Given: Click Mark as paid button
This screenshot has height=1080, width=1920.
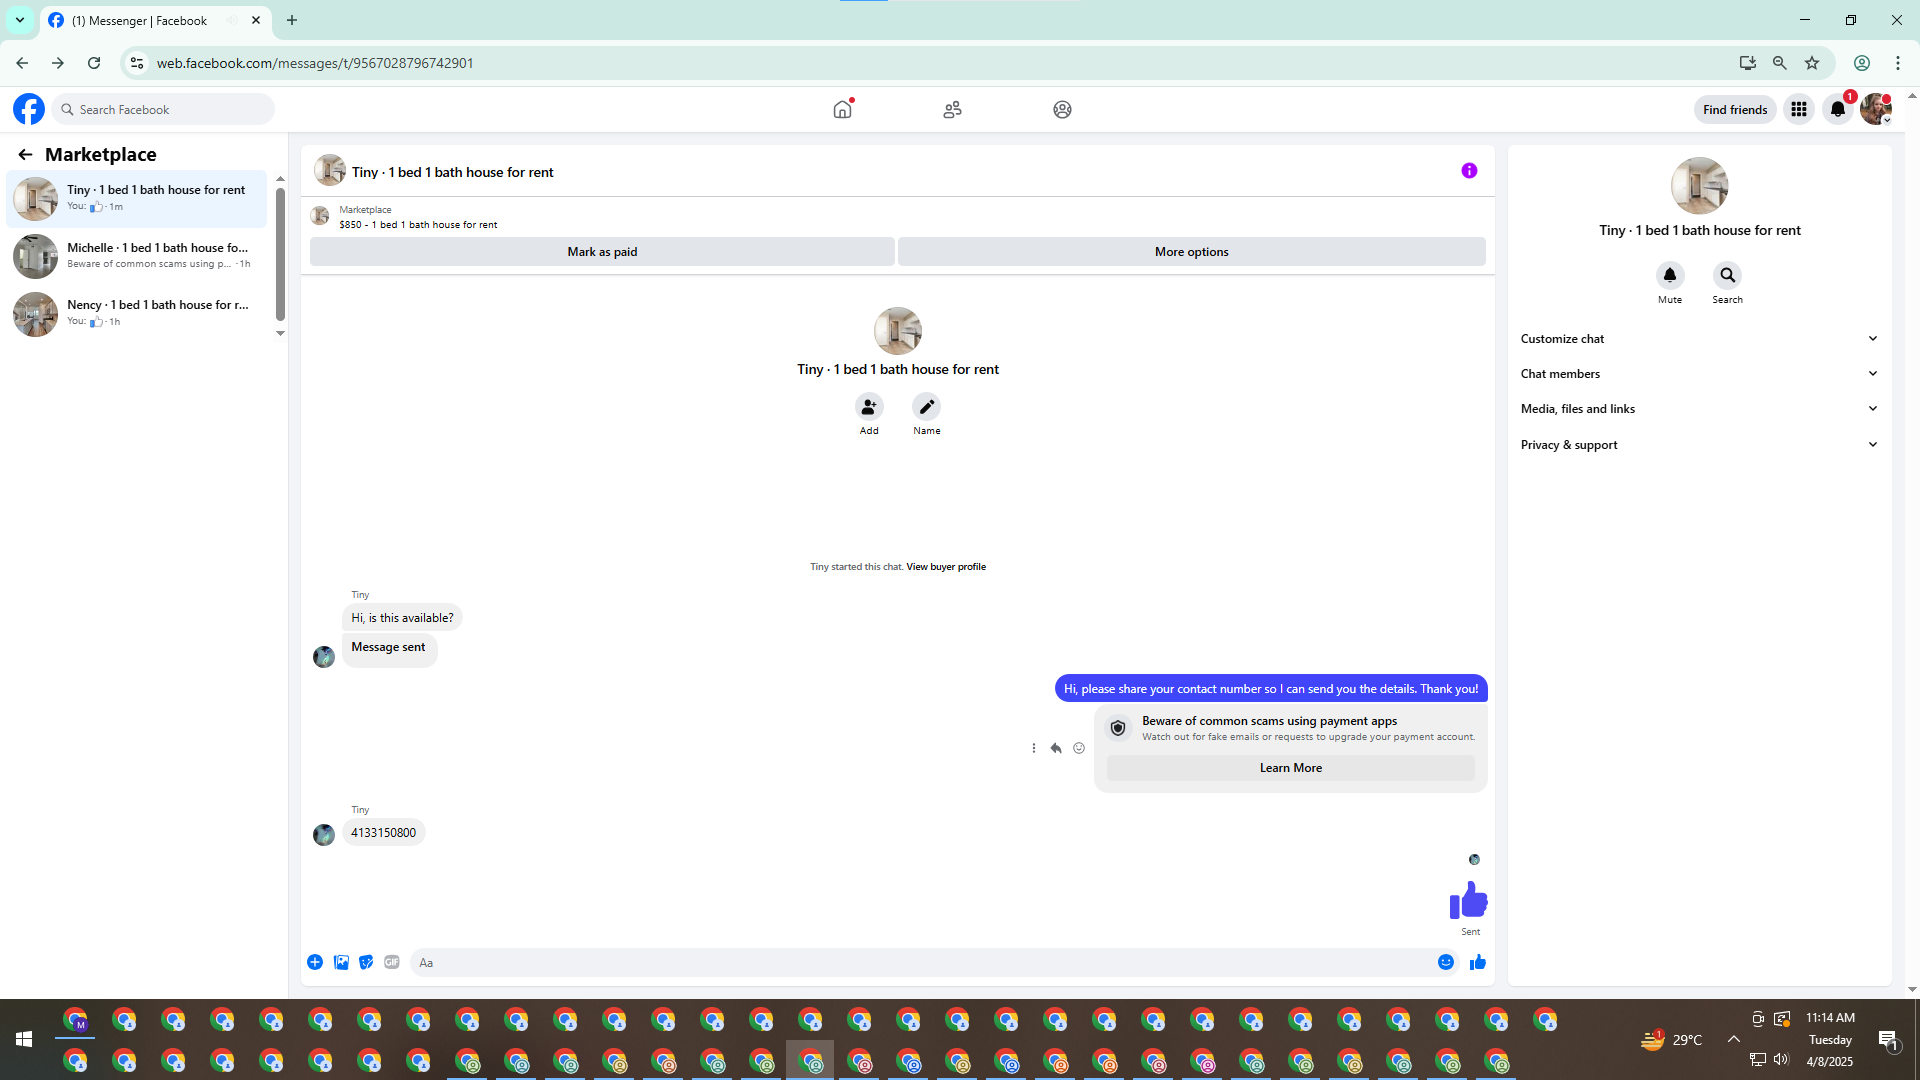Looking at the screenshot, I should [x=602, y=252].
